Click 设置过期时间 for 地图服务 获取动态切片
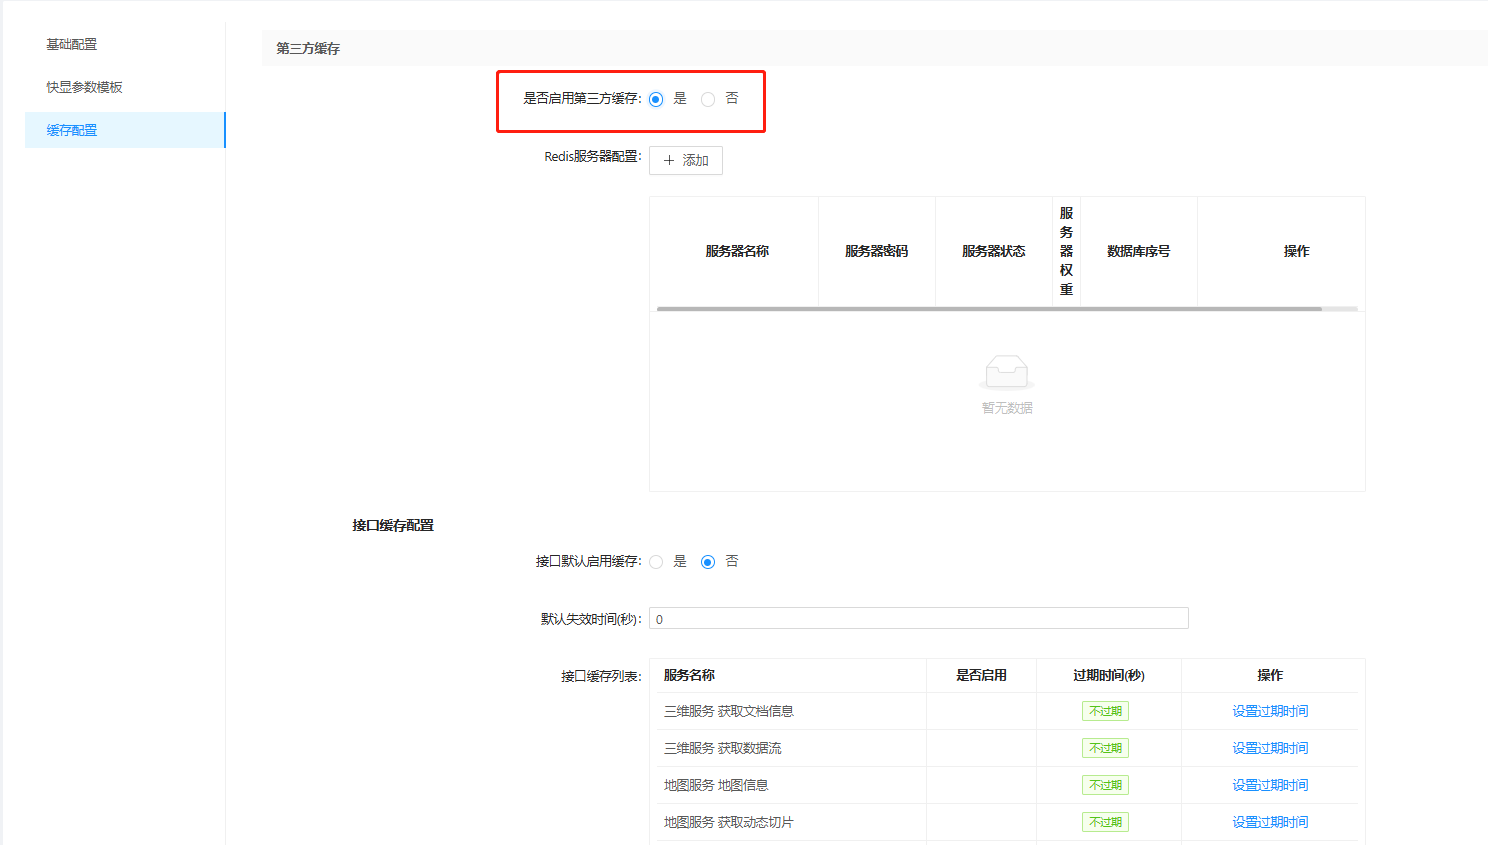This screenshot has width=1488, height=845. tap(1270, 822)
